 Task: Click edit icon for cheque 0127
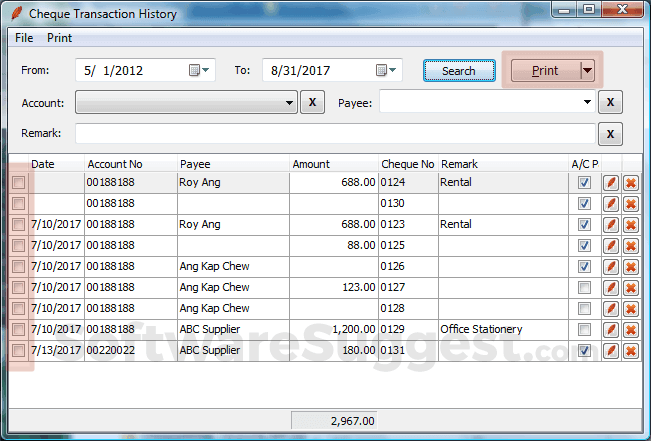(611, 288)
